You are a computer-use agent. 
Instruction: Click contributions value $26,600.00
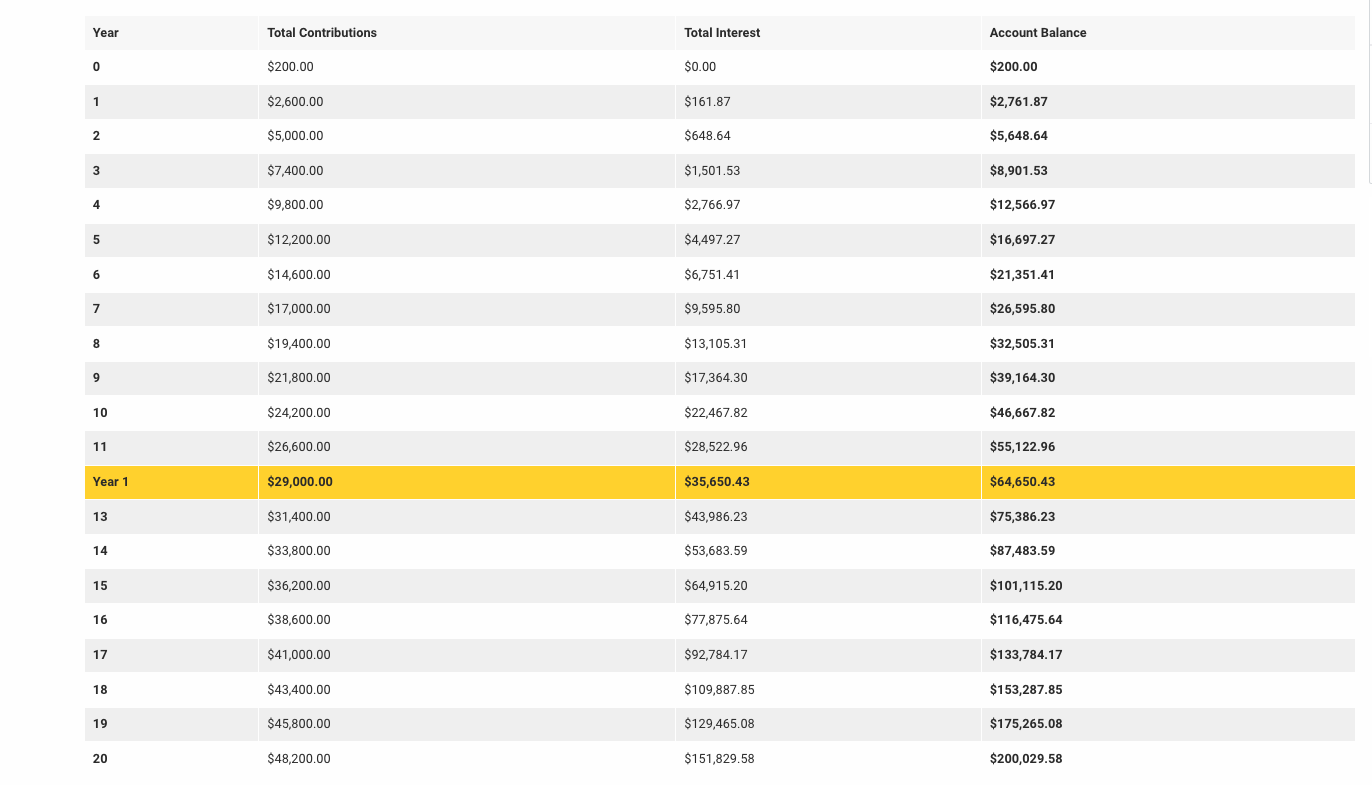[x=299, y=447]
